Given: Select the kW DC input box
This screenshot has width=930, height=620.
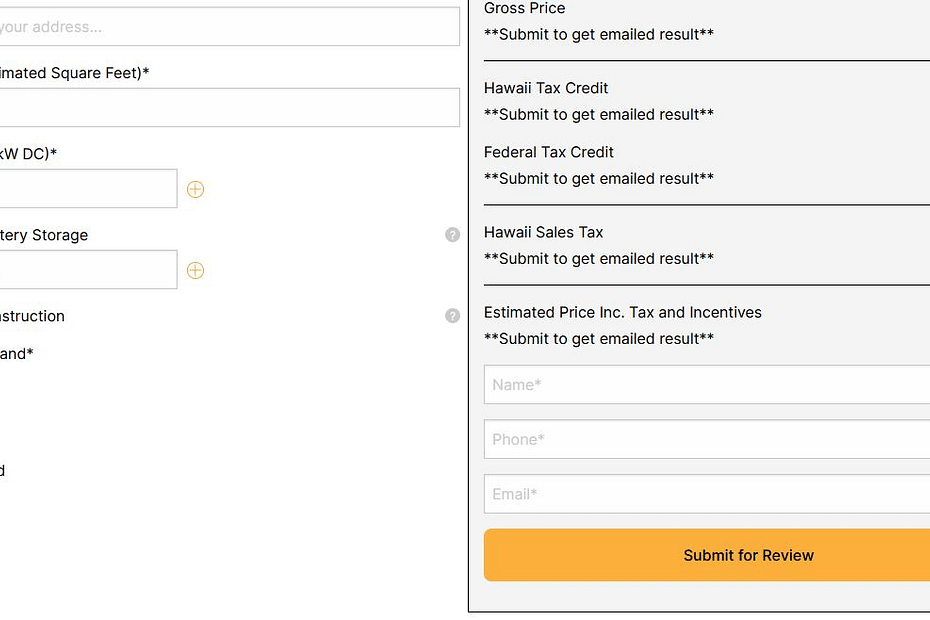Looking at the screenshot, I should click(87, 189).
